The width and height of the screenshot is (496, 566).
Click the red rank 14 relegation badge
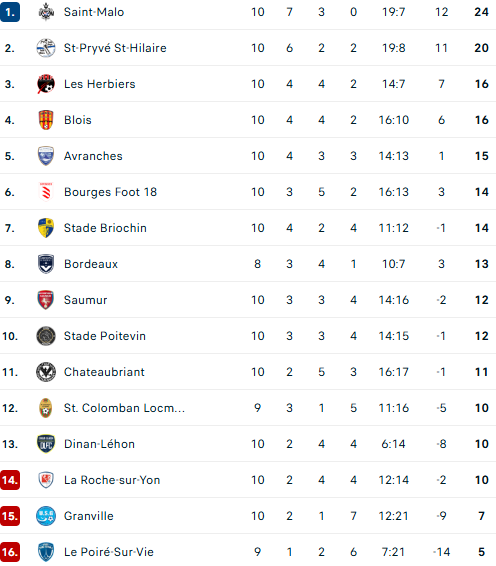point(10,480)
